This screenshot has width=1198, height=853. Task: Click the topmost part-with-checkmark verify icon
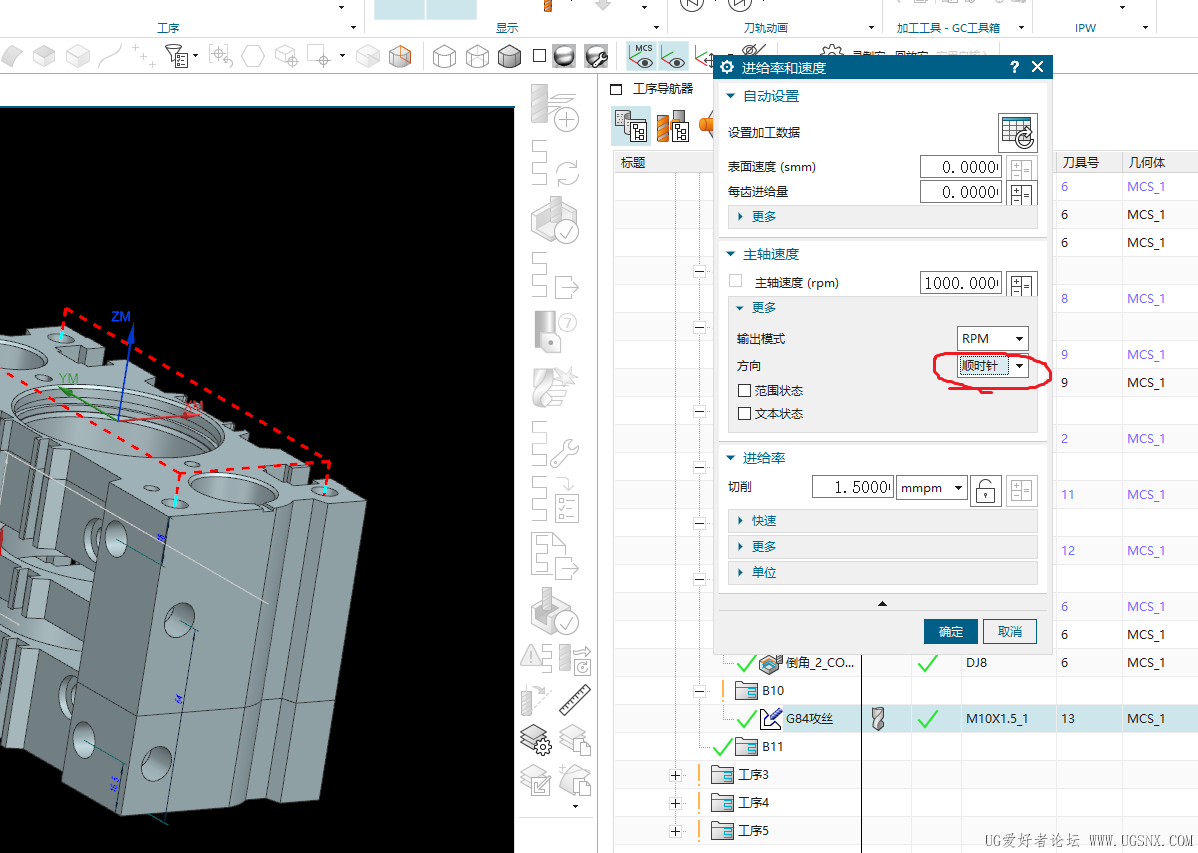pyautogui.click(x=555, y=220)
